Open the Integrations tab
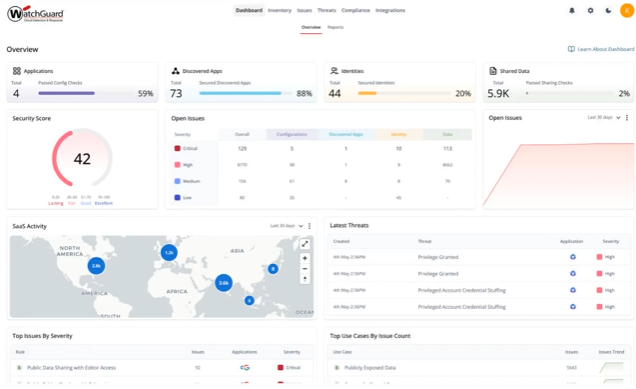Viewport: 636px width, 389px height. pyautogui.click(x=390, y=10)
